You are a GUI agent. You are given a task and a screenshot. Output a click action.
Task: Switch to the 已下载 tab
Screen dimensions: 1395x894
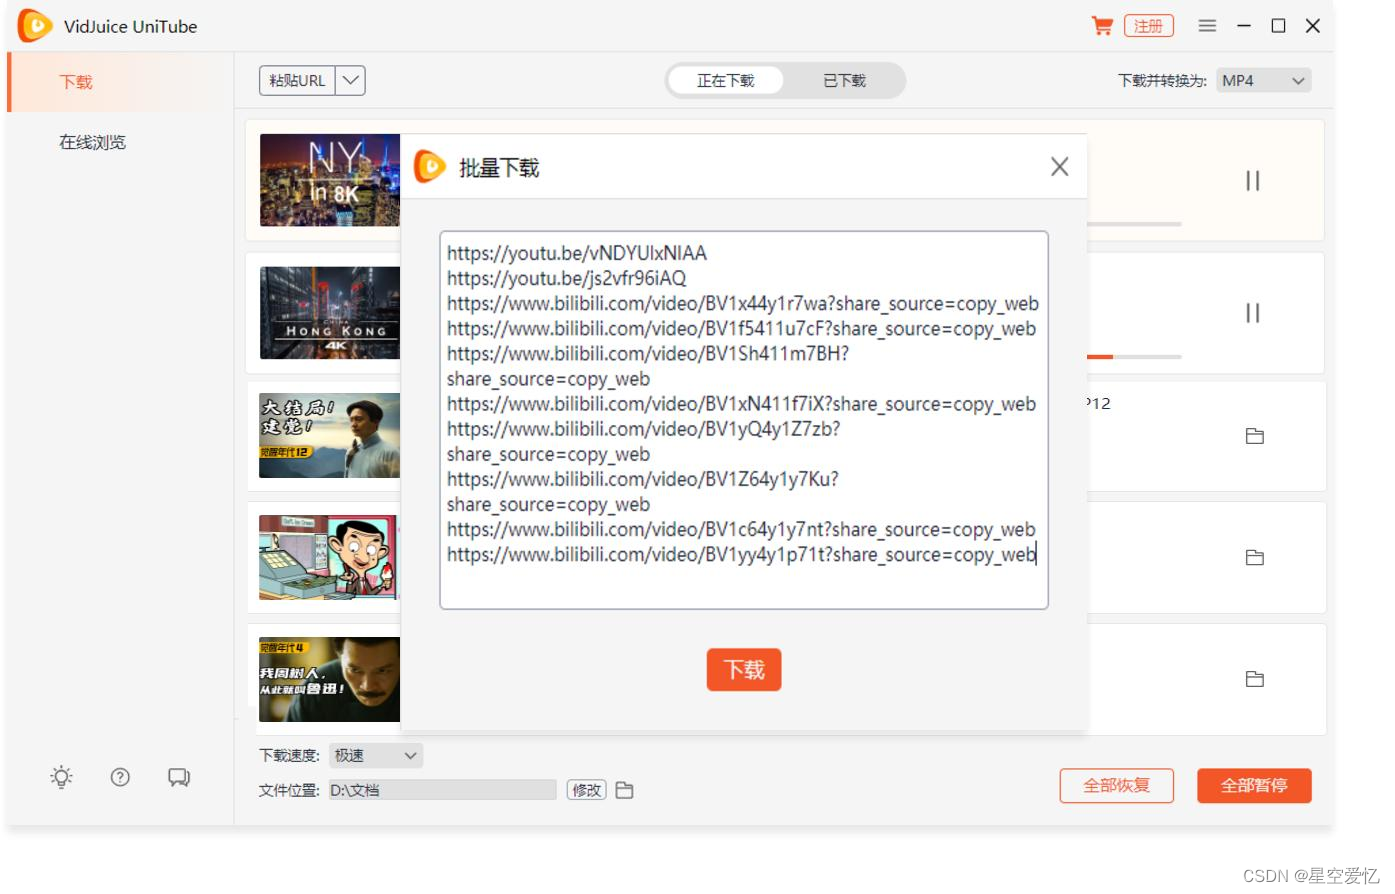[x=844, y=81]
